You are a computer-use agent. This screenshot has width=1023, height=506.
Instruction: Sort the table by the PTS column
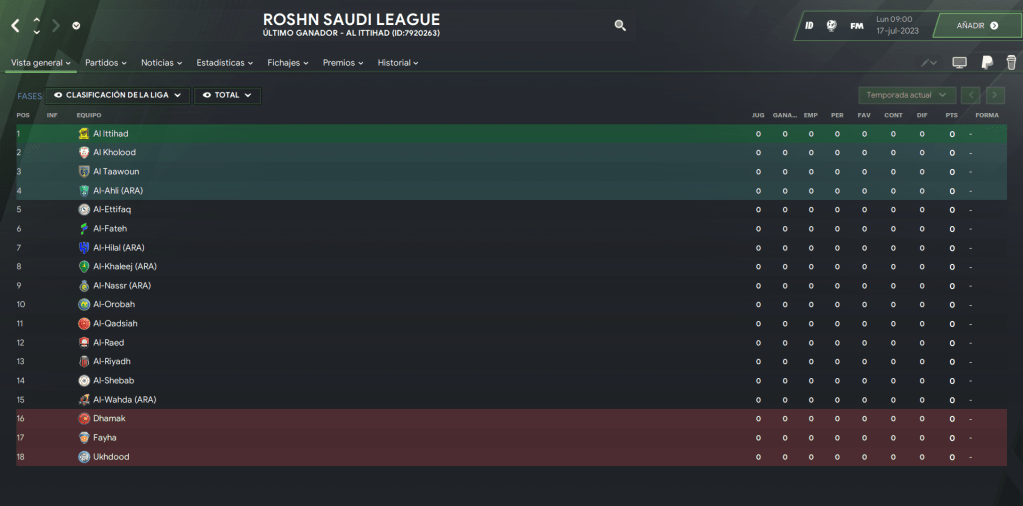951,115
